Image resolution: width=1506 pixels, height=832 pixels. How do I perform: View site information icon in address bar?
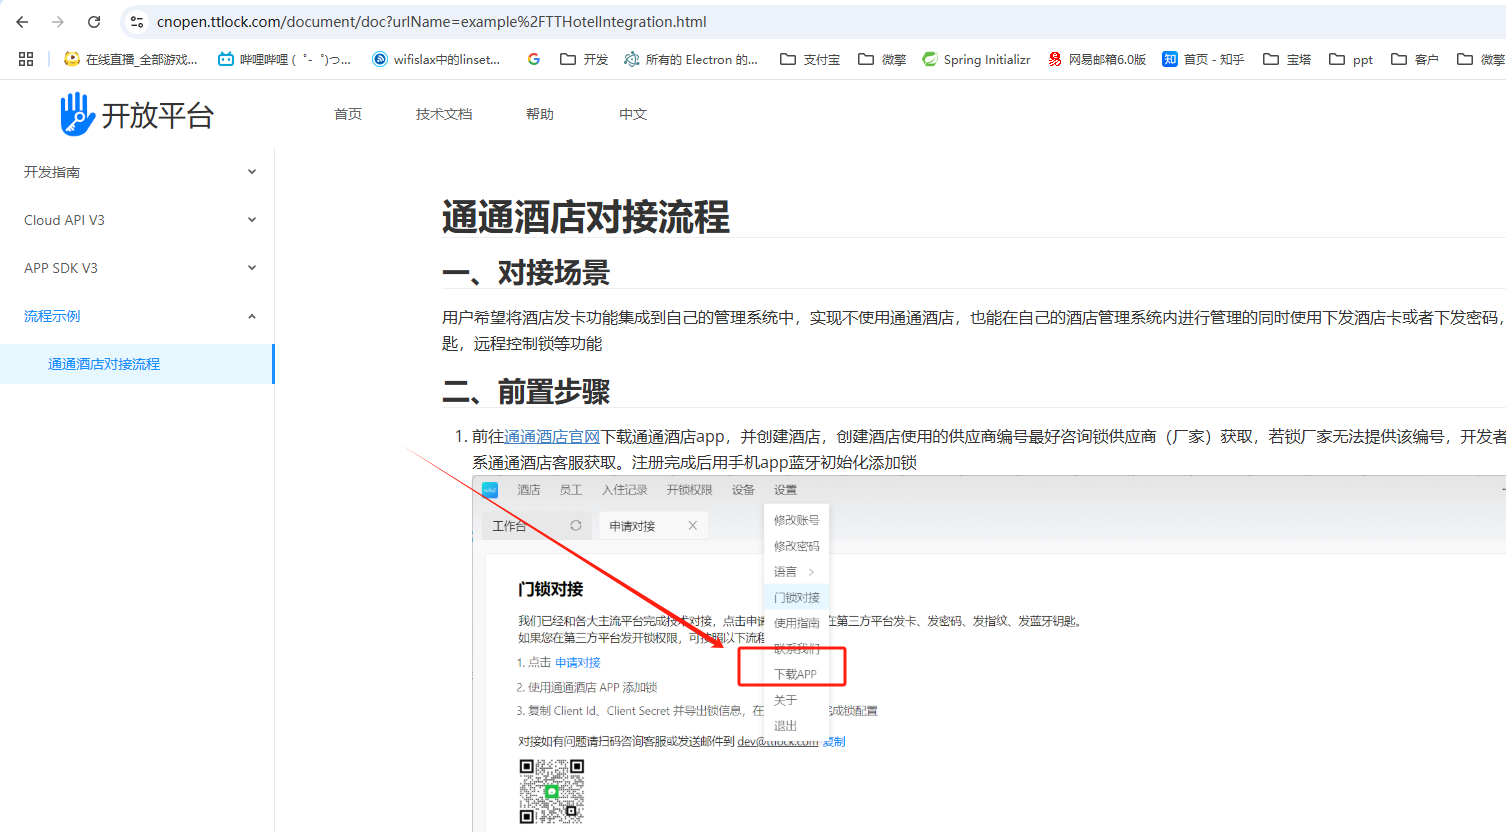point(137,21)
